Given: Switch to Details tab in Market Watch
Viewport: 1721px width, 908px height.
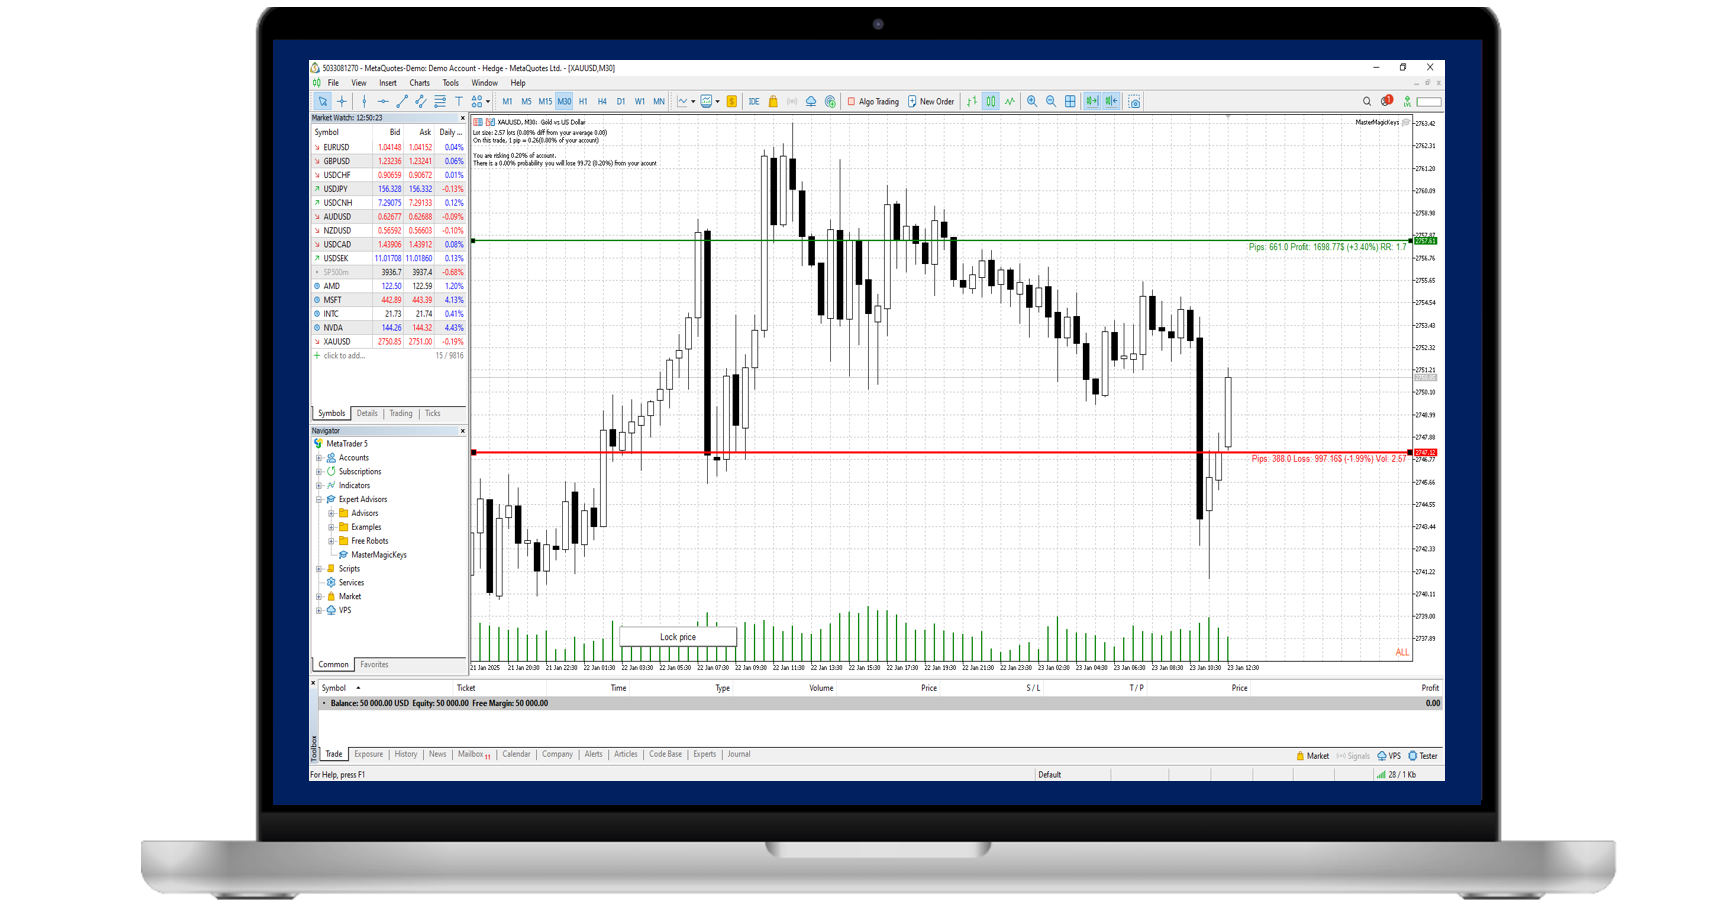Looking at the screenshot, I should click(x=367, y=413).
